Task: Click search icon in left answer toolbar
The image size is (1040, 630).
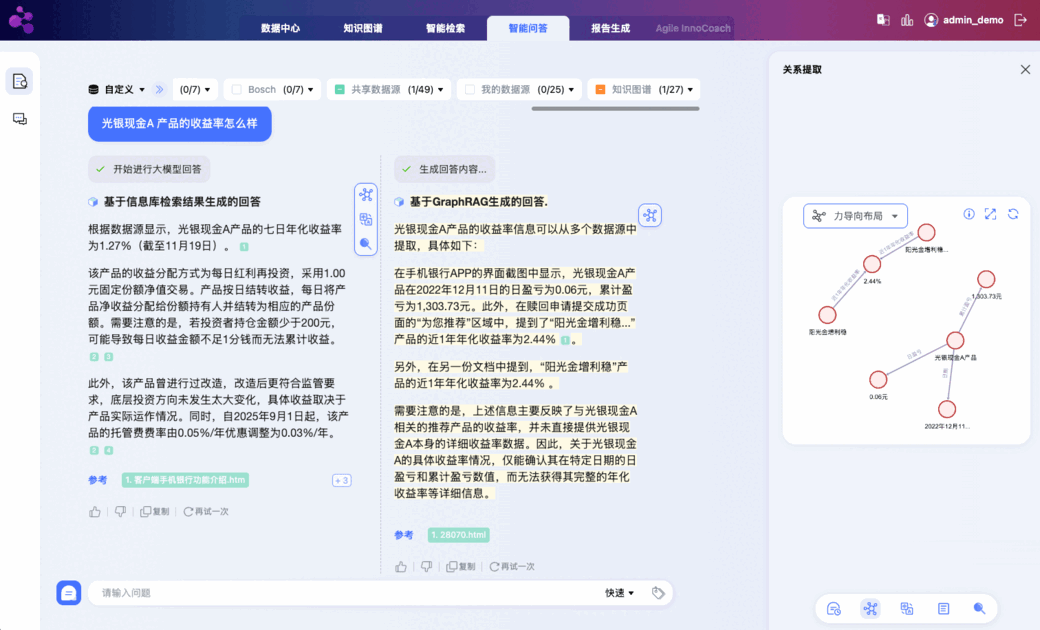Action: coord(365,244)
